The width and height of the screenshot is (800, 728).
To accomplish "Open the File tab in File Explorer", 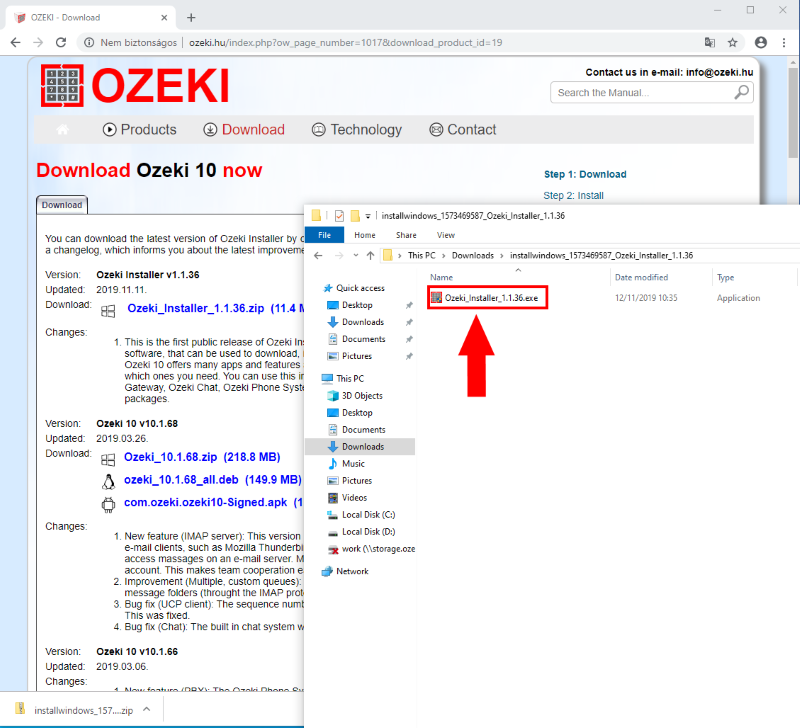I will tap(324, 235).
